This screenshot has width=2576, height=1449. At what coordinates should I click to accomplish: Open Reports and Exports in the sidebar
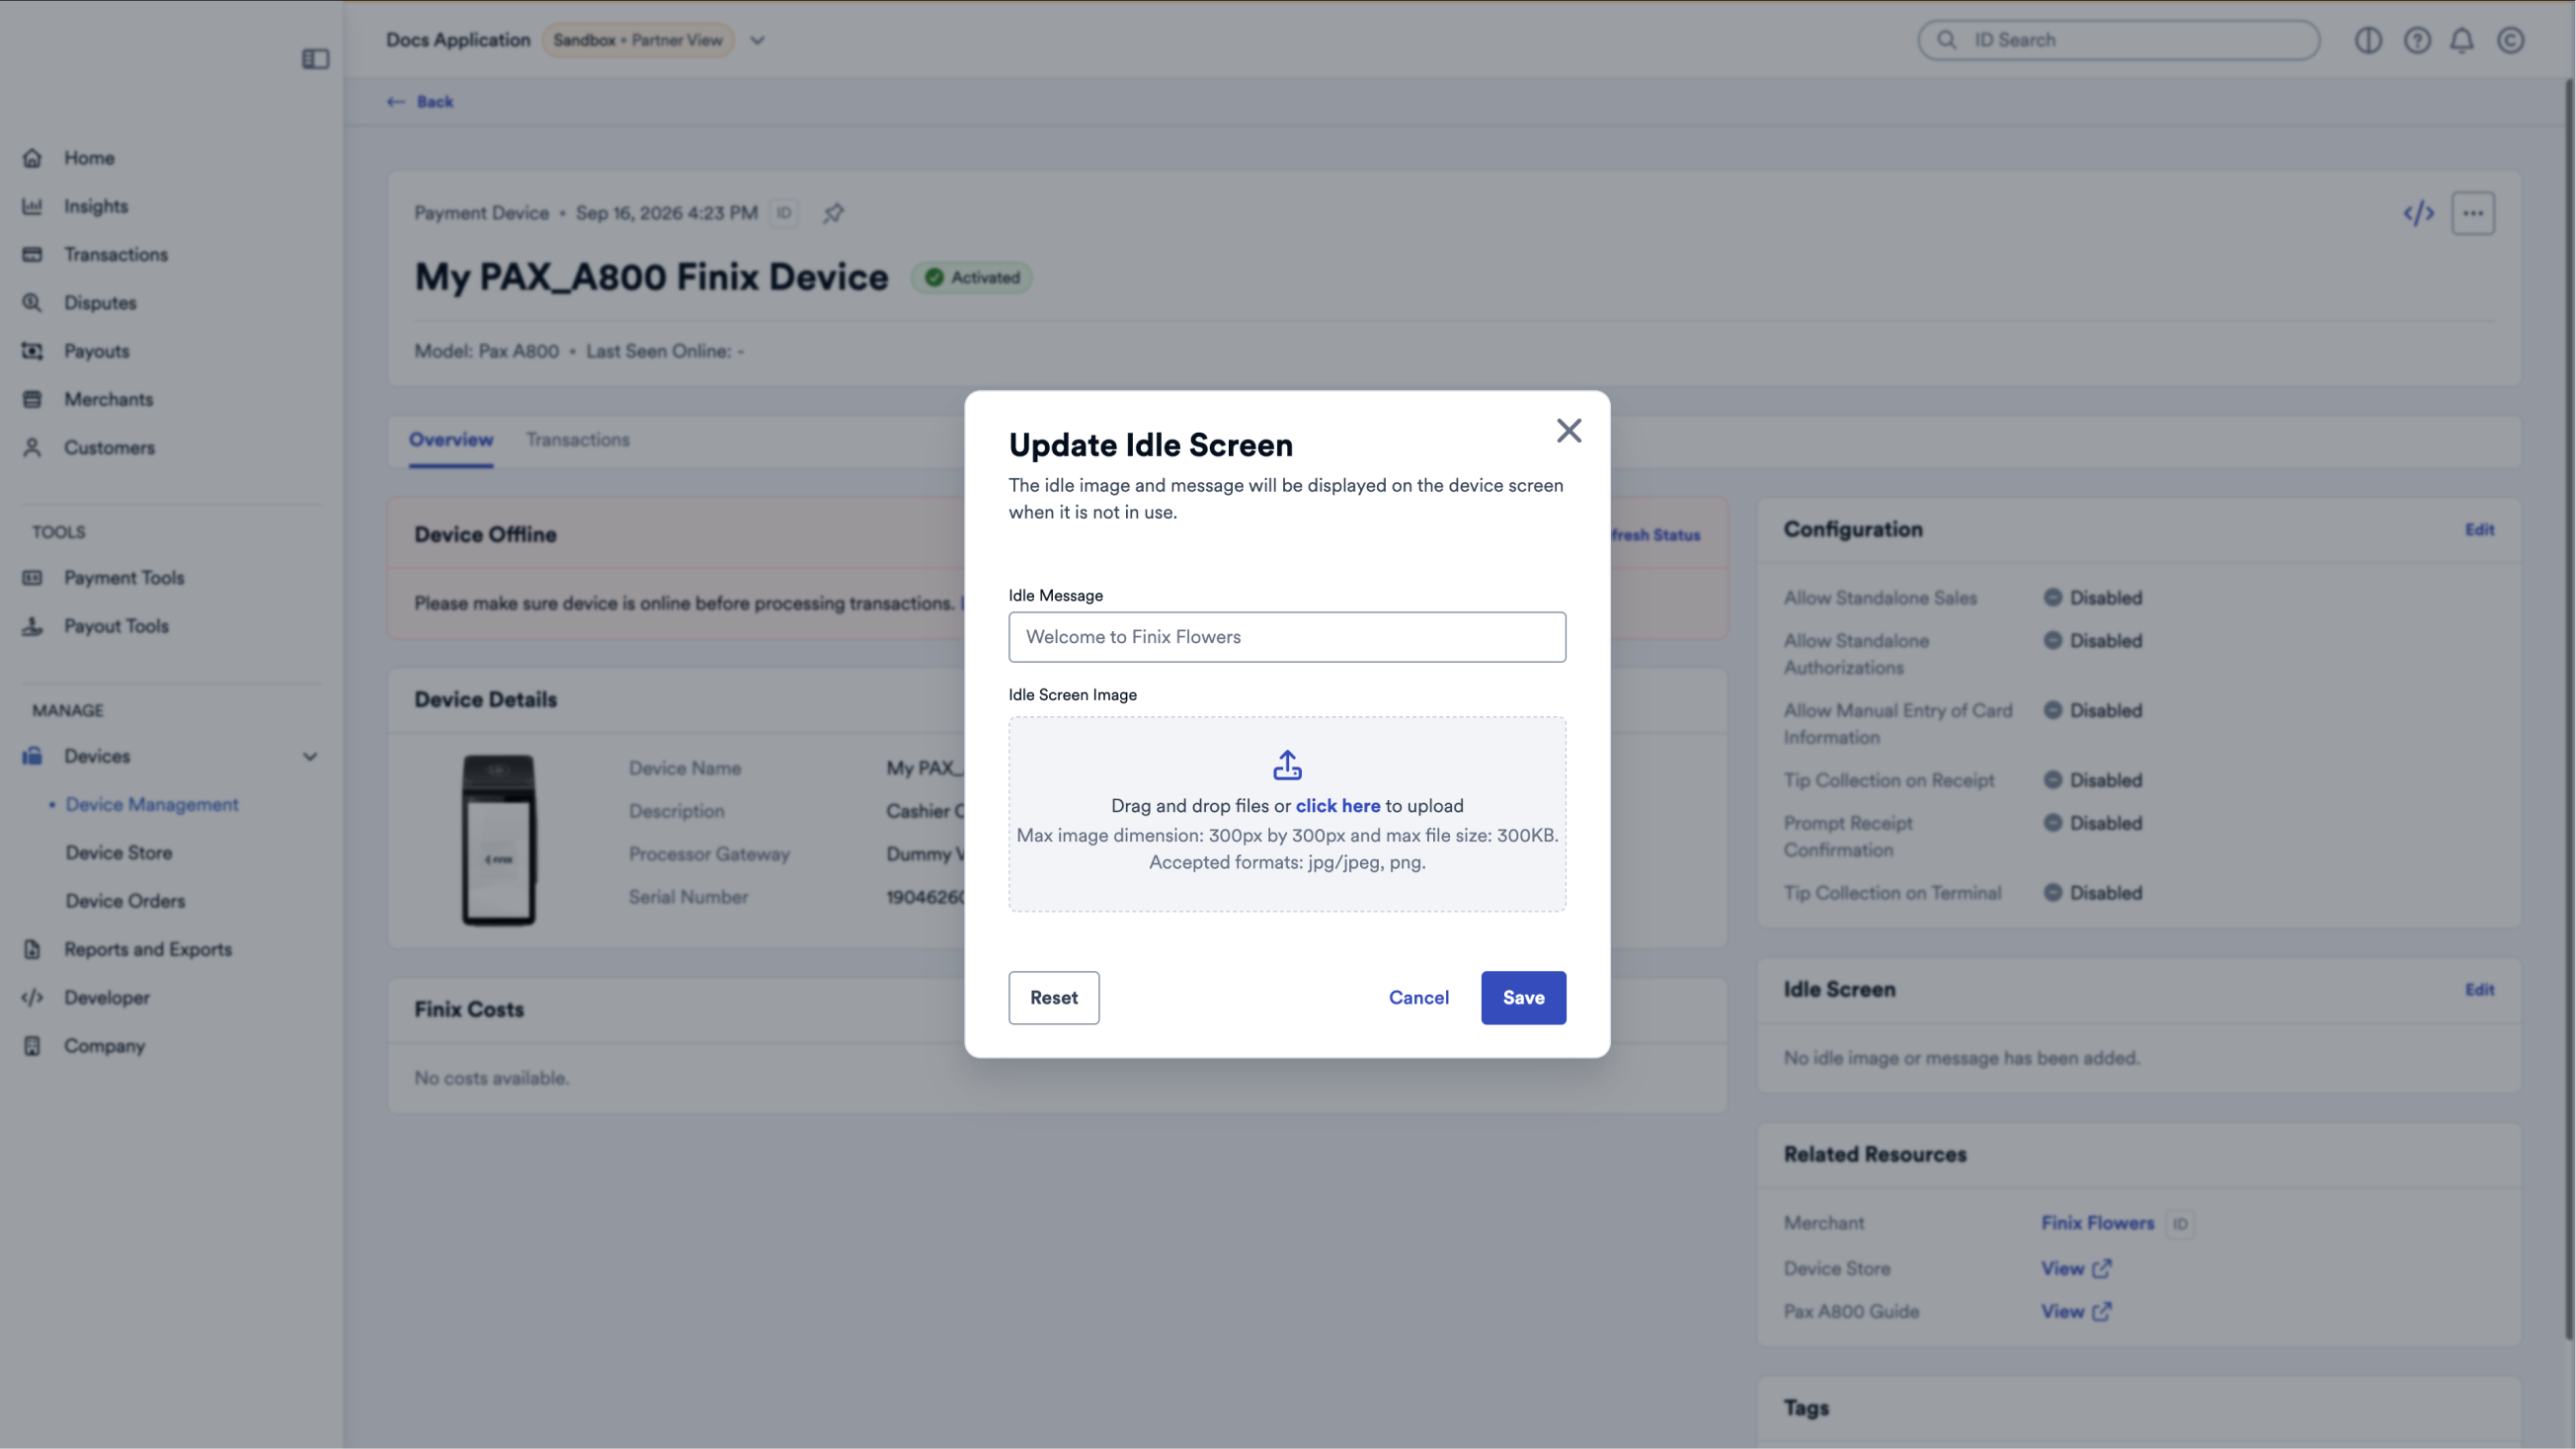tap(148, 949)
